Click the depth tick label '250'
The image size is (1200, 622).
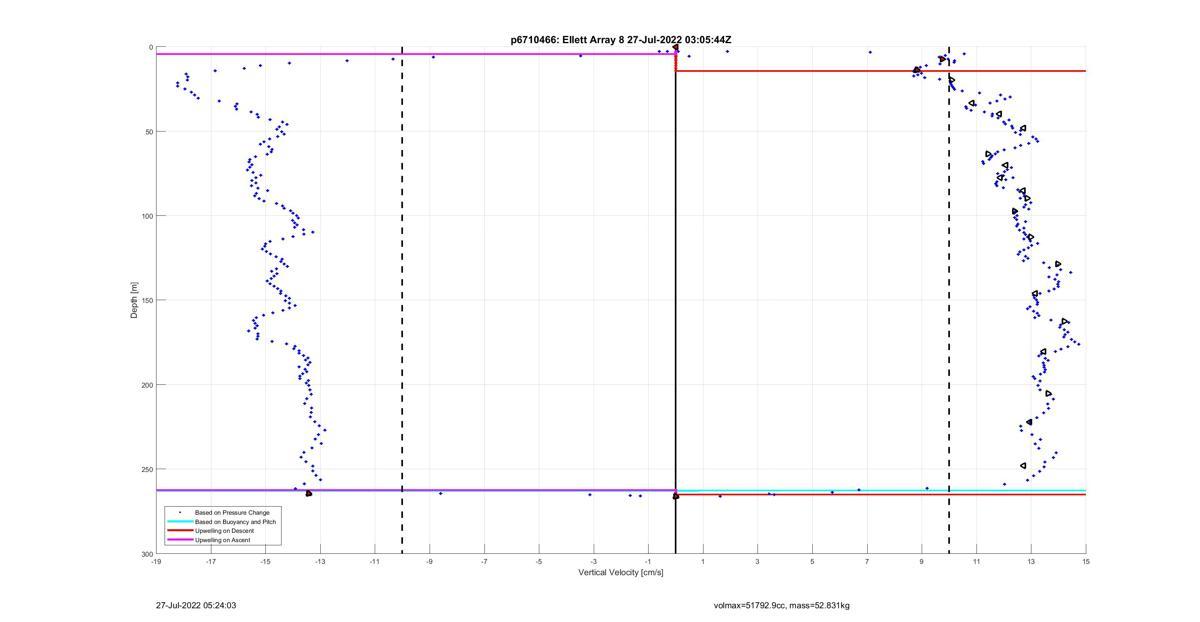(x=146, y=469)
